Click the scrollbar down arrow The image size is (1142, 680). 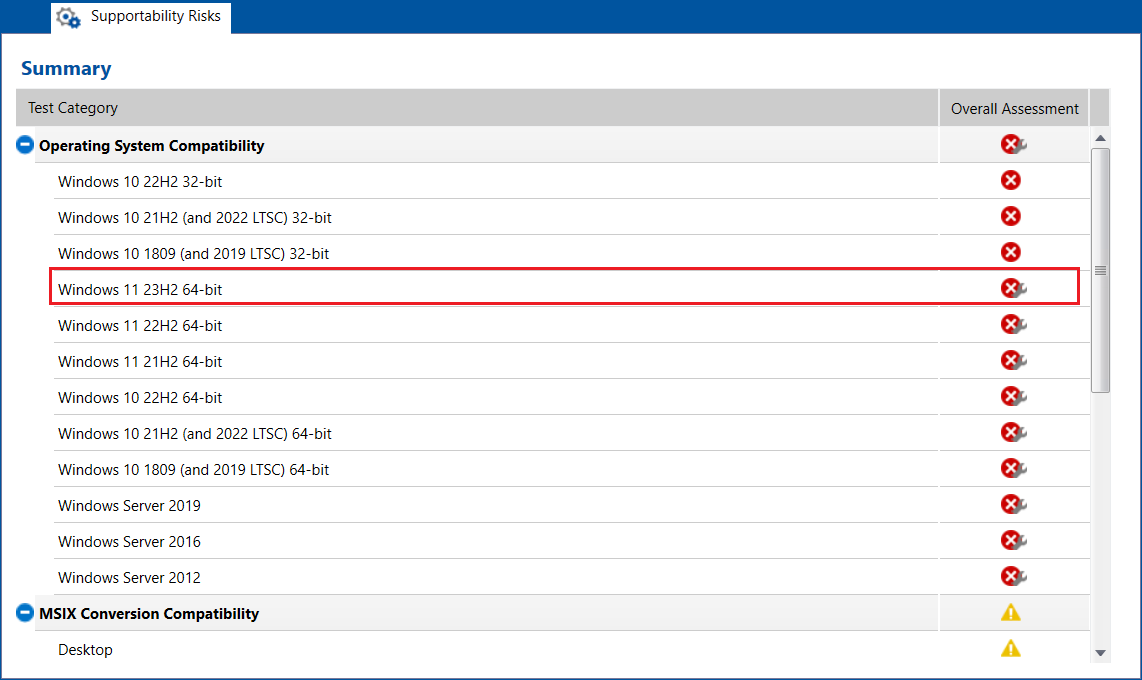1100,653
